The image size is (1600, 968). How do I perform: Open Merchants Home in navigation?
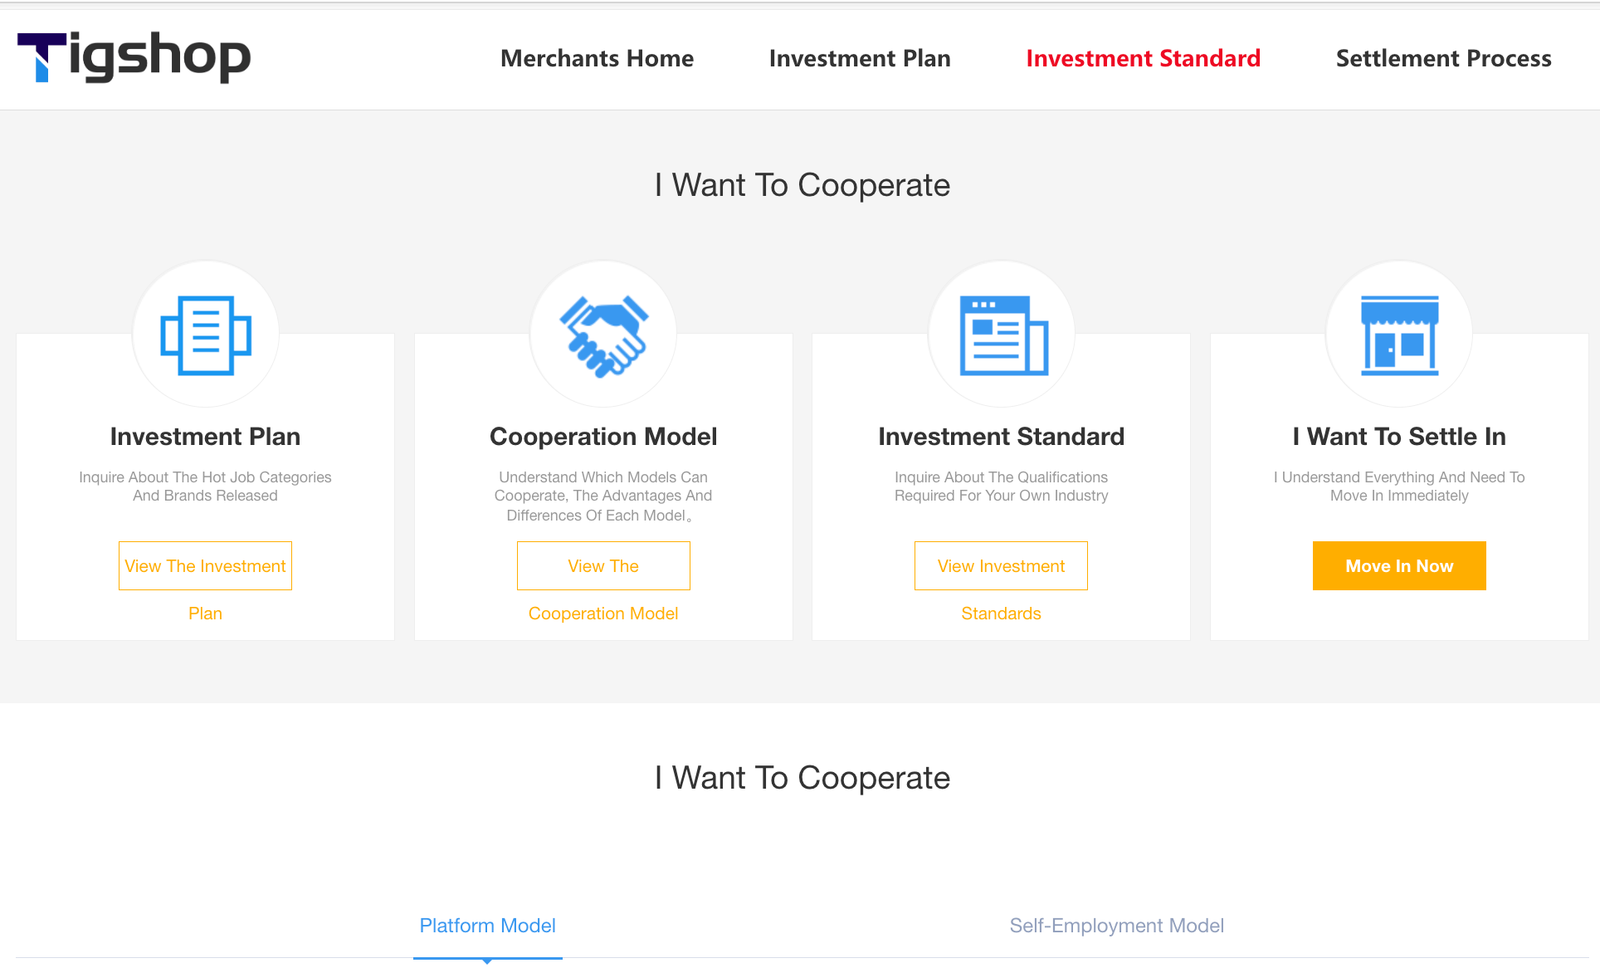(x=597, y=58)
